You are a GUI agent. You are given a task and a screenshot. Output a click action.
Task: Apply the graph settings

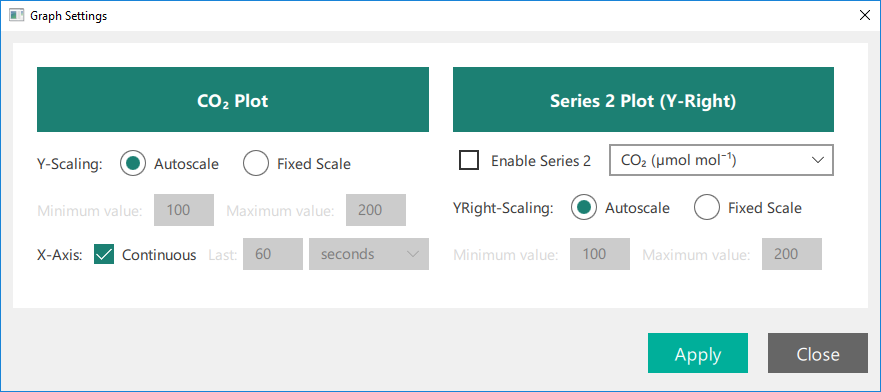pos(698,353)
